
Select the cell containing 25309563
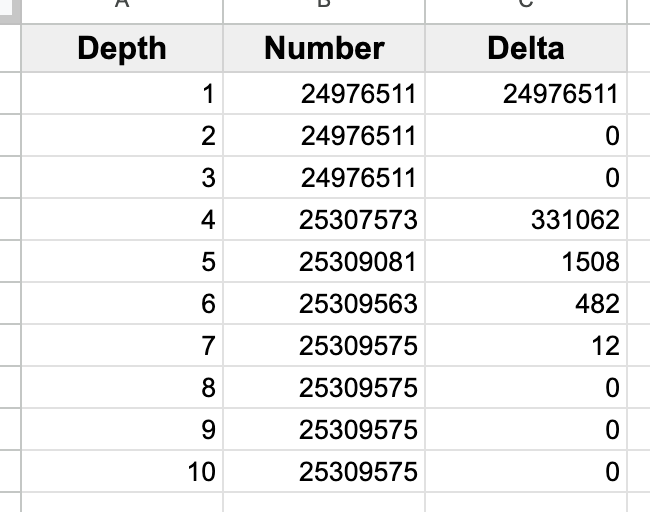point(324,303)
